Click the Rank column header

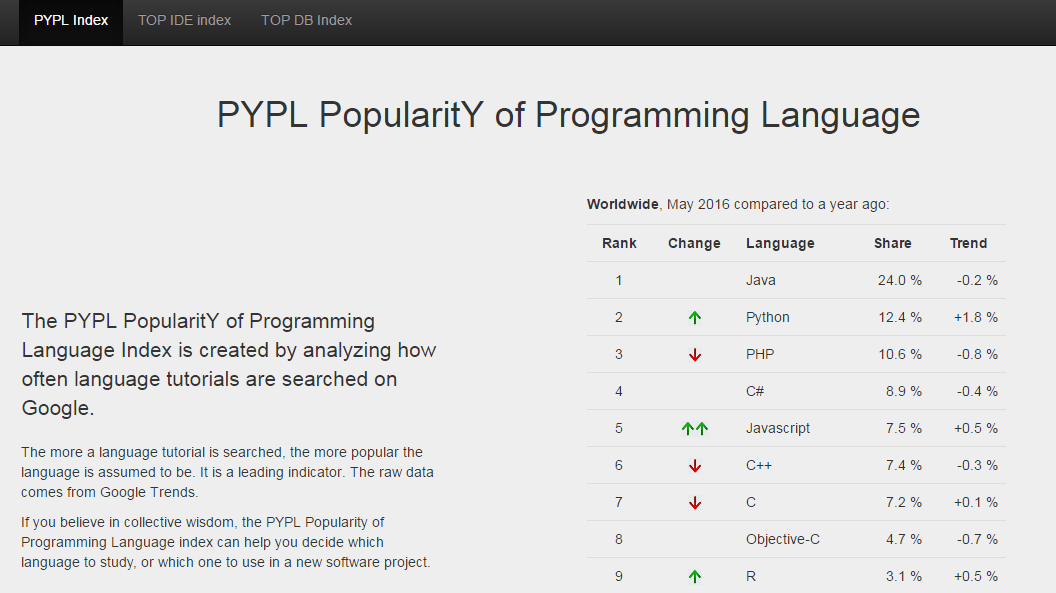click(x=619, y=243)
